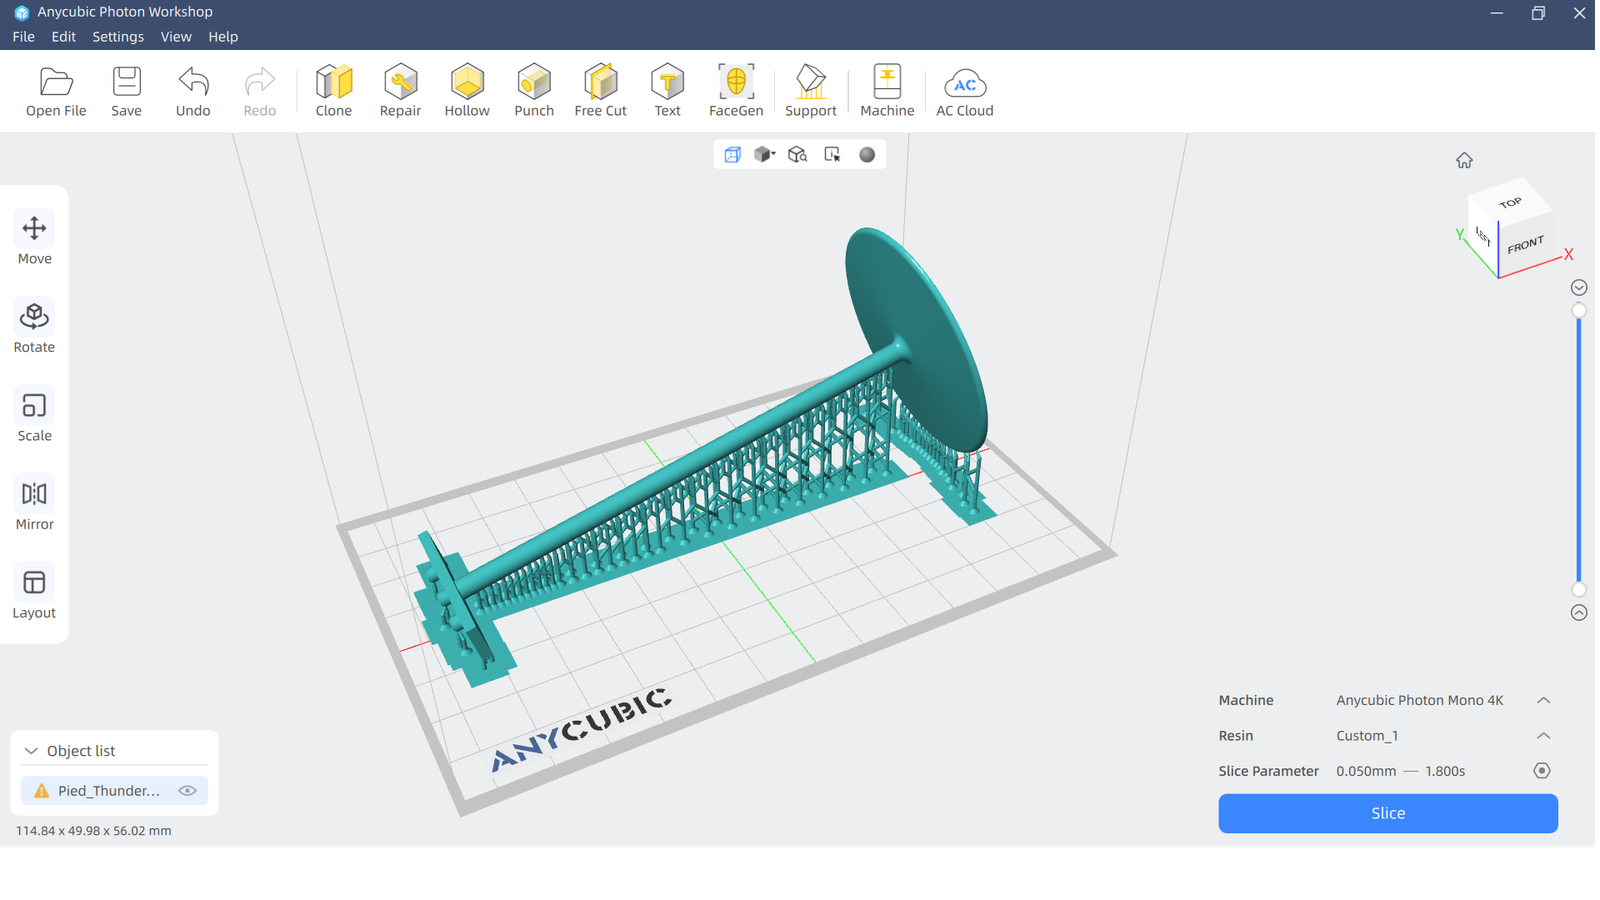Activate the Scale tool
The height and width of the screenshot is (900, 1600).
(x=34, y=417)
